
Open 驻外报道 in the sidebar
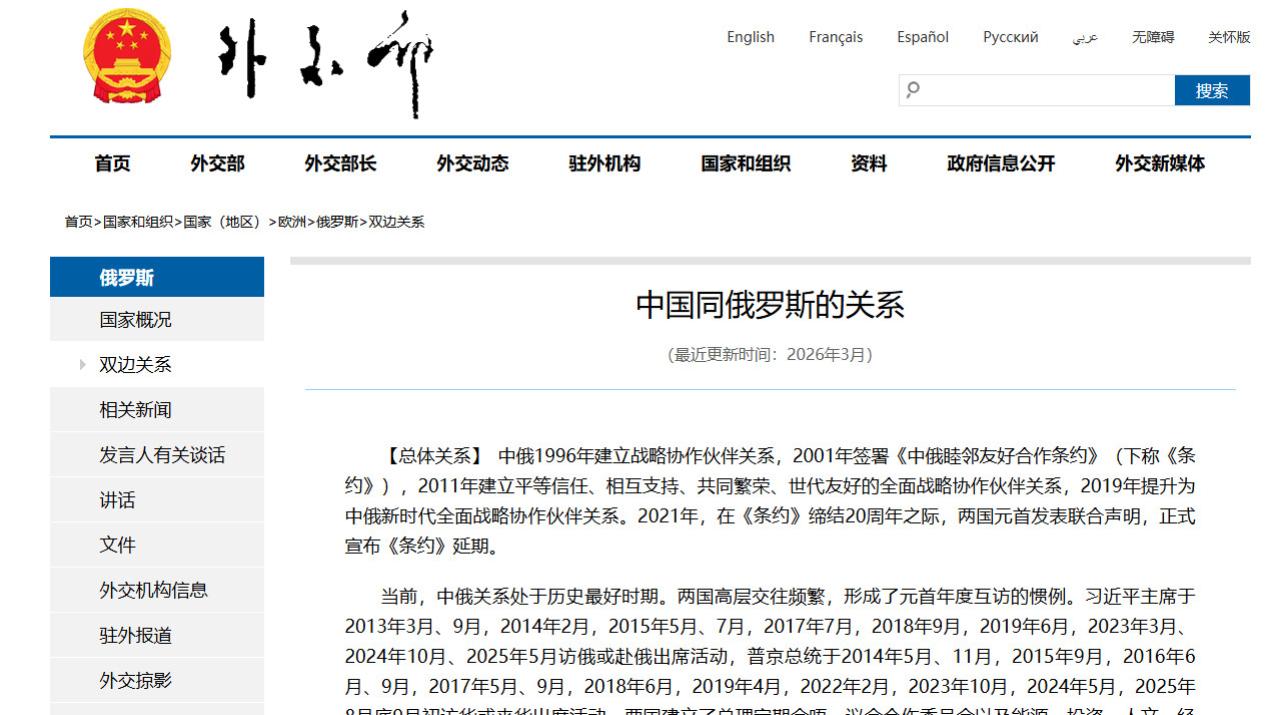[157, 635]
